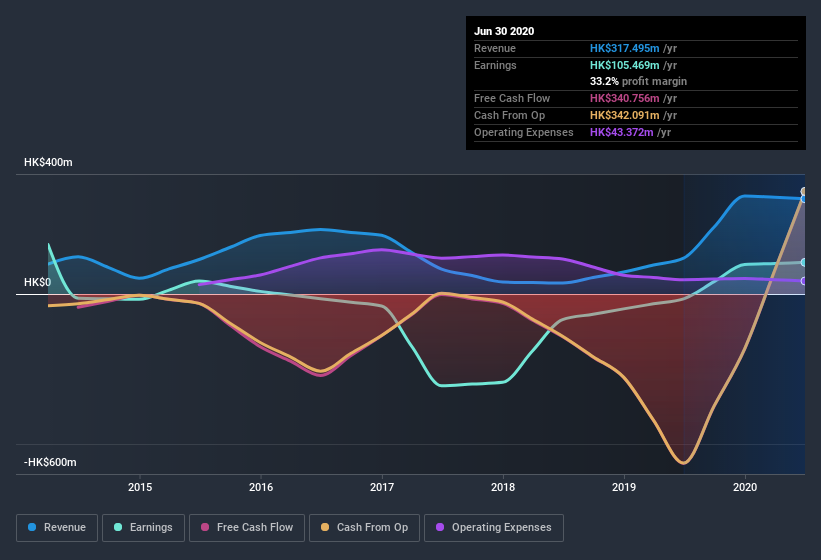The image size is (821, 560).
Task: Click the orange Cash From Op dot
Action: click(x=326, y=527)
